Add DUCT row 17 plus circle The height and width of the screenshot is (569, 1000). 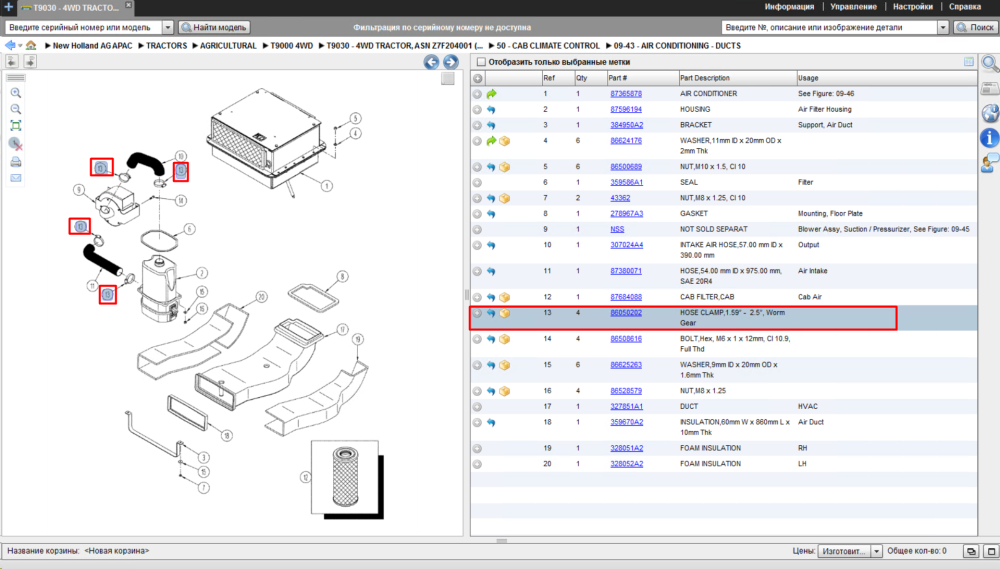pos(477,407)
